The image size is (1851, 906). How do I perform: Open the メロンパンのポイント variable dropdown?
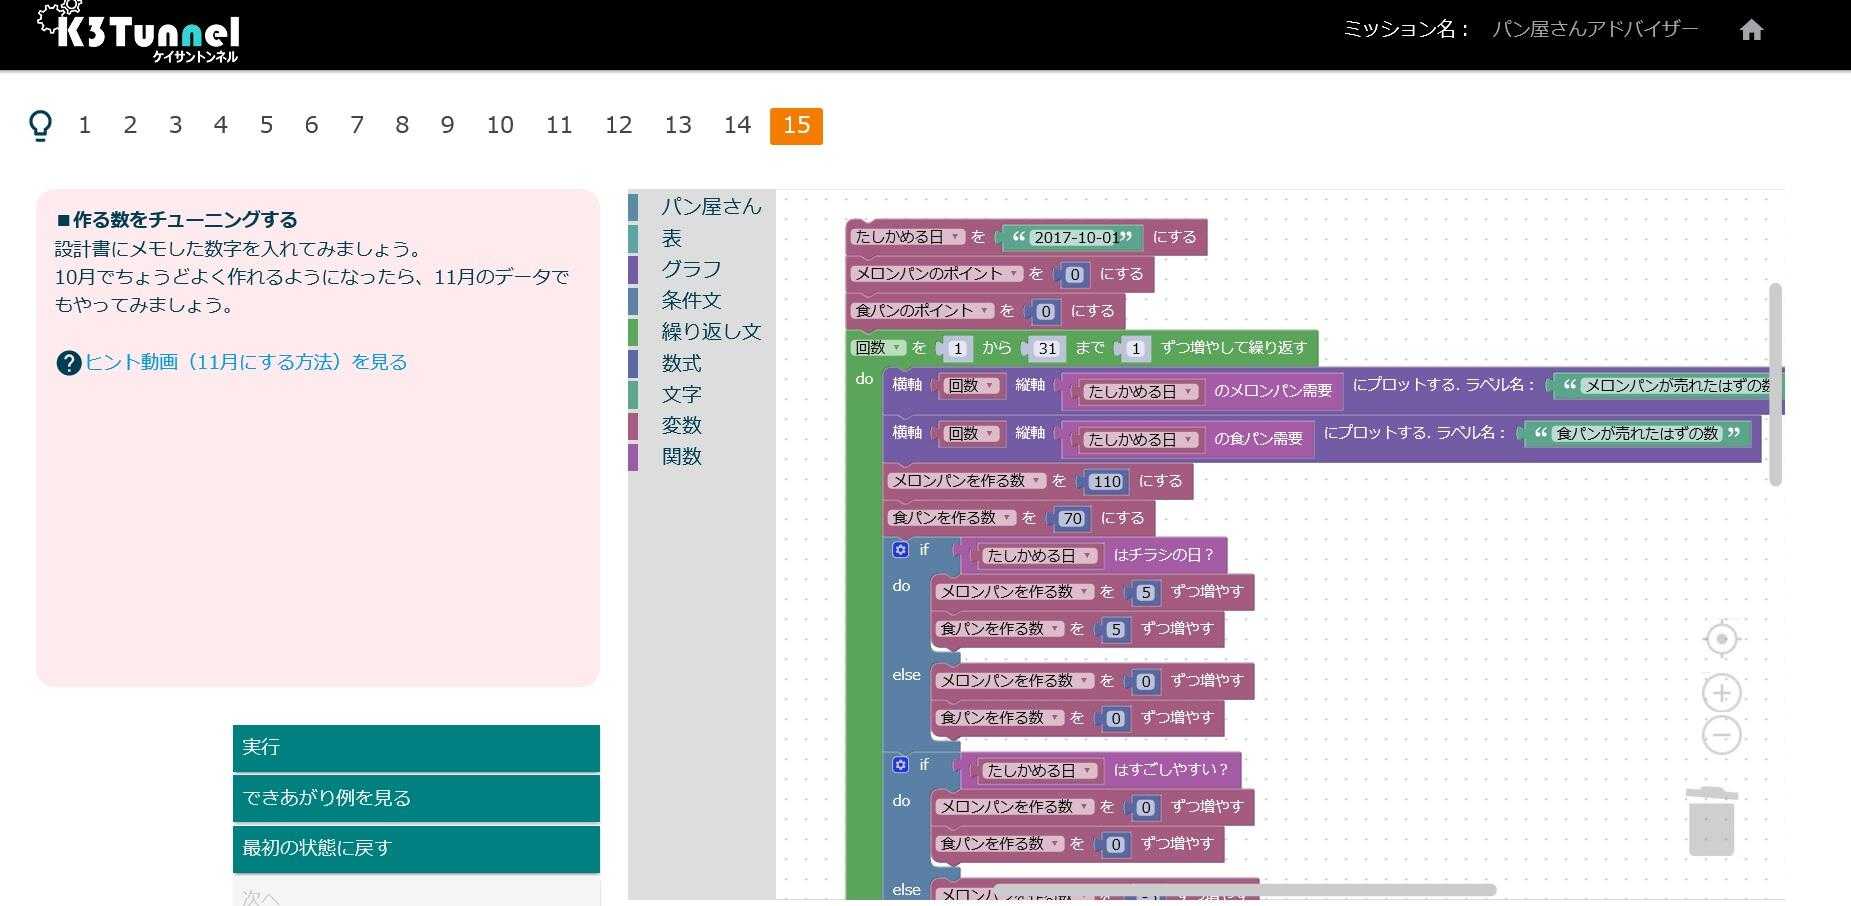[x=1015, y=274]
